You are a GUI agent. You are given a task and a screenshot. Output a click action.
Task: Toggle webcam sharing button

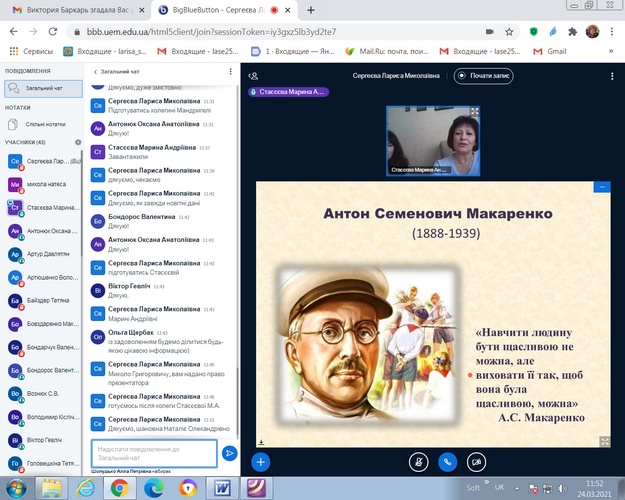pyautogui.click(x=476, y=462)
